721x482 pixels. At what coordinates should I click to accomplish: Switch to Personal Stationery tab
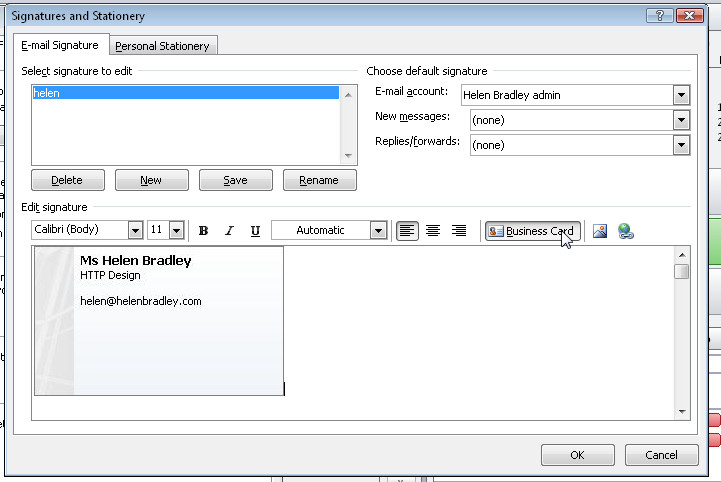tap(162, 46)
